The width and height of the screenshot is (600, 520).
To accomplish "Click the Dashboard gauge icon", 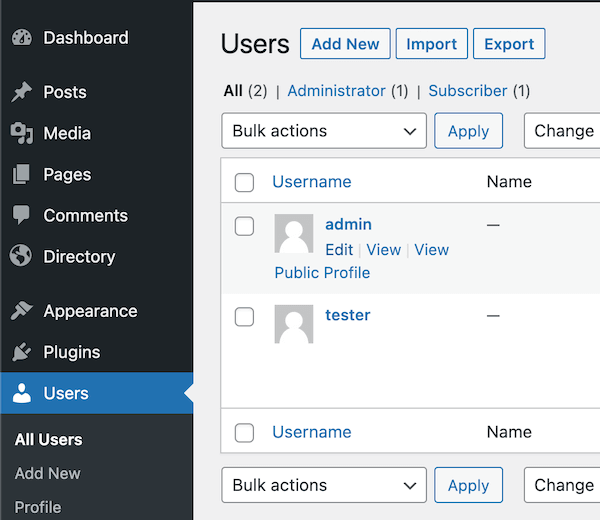I will 21,38.
